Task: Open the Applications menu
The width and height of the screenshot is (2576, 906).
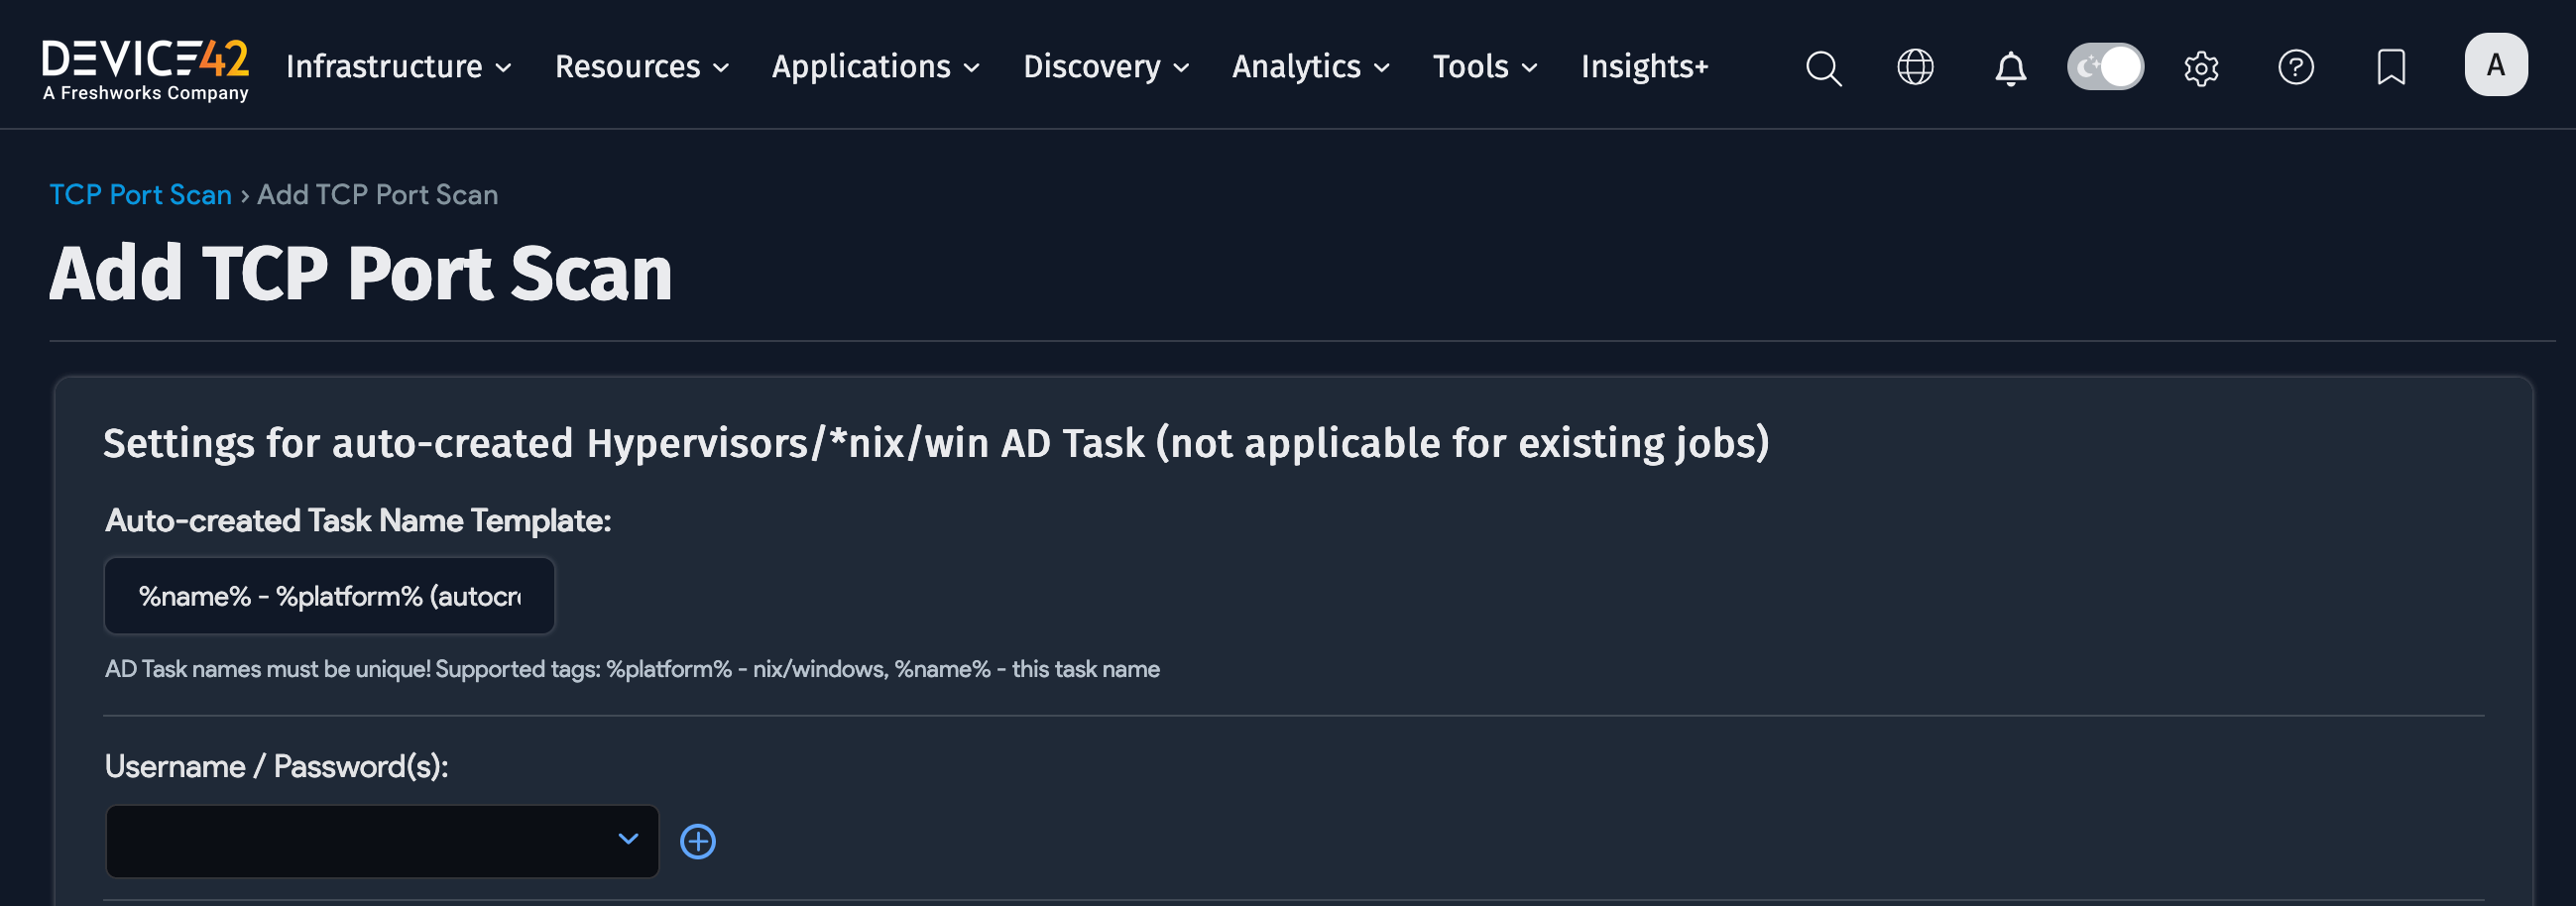Action: (x=873, y=68)
